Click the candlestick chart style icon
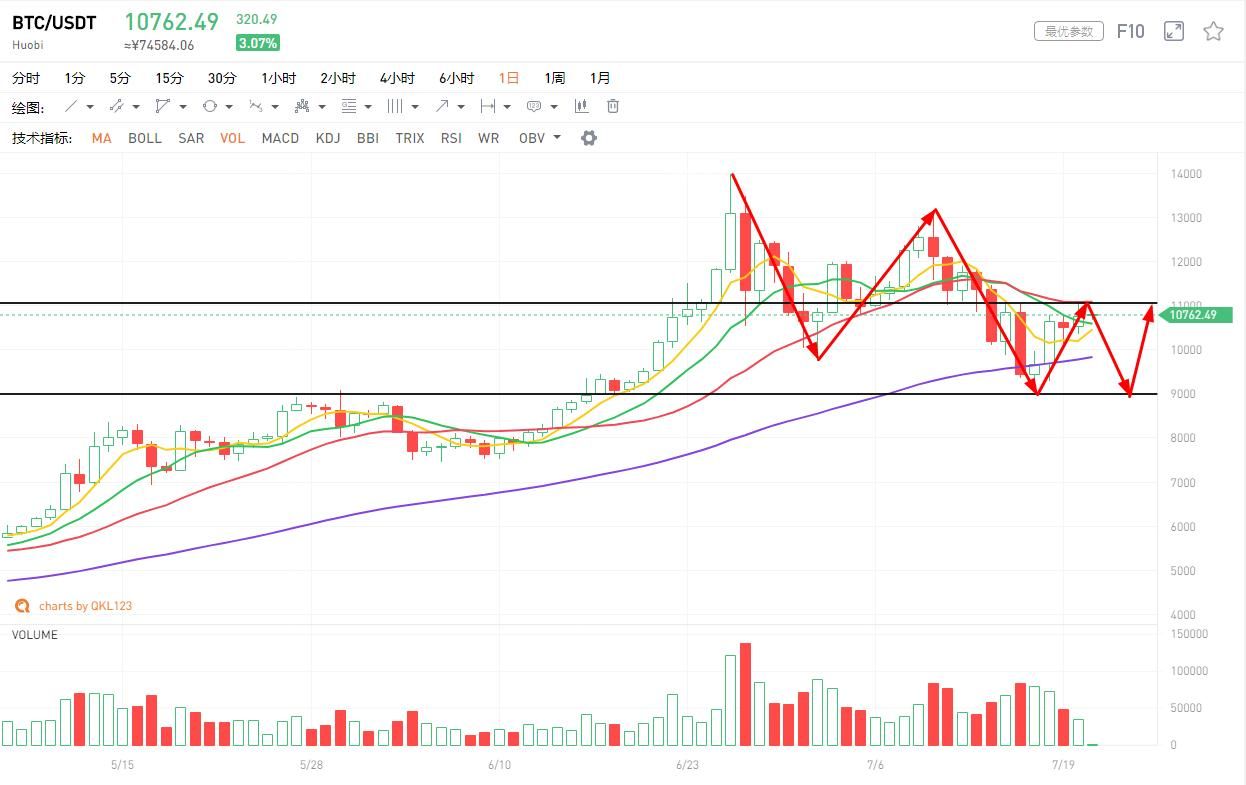This screenshot has height=785, width=1246. [x=581, y=106]
